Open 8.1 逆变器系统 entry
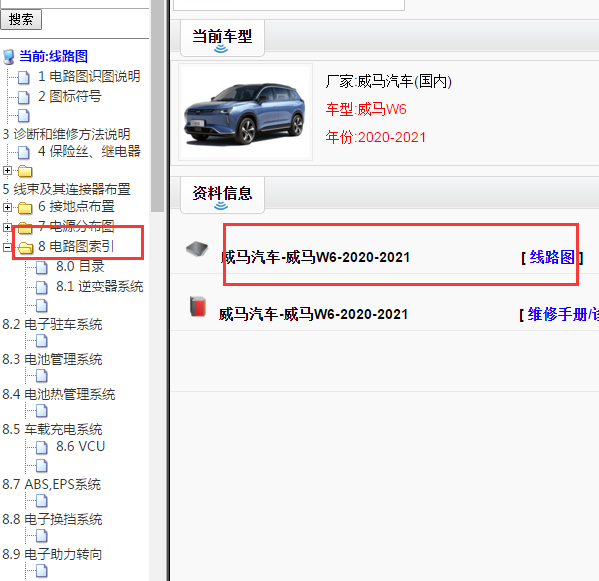599x581 pixels. pyautogui.click(x=99, y=286)
